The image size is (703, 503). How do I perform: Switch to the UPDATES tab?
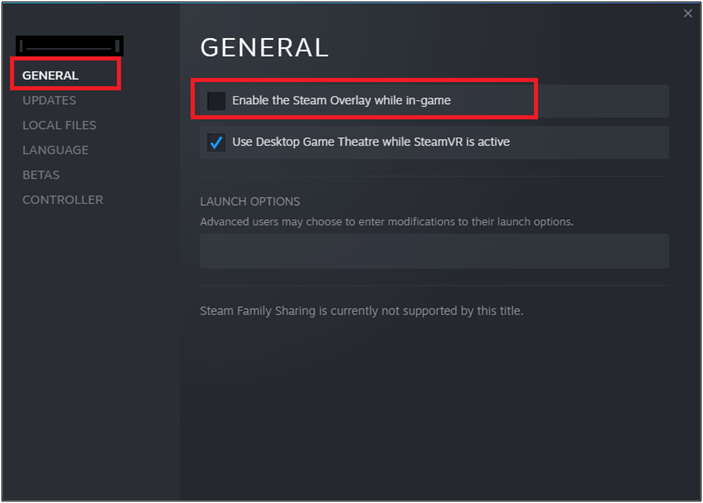click(49, 100)
